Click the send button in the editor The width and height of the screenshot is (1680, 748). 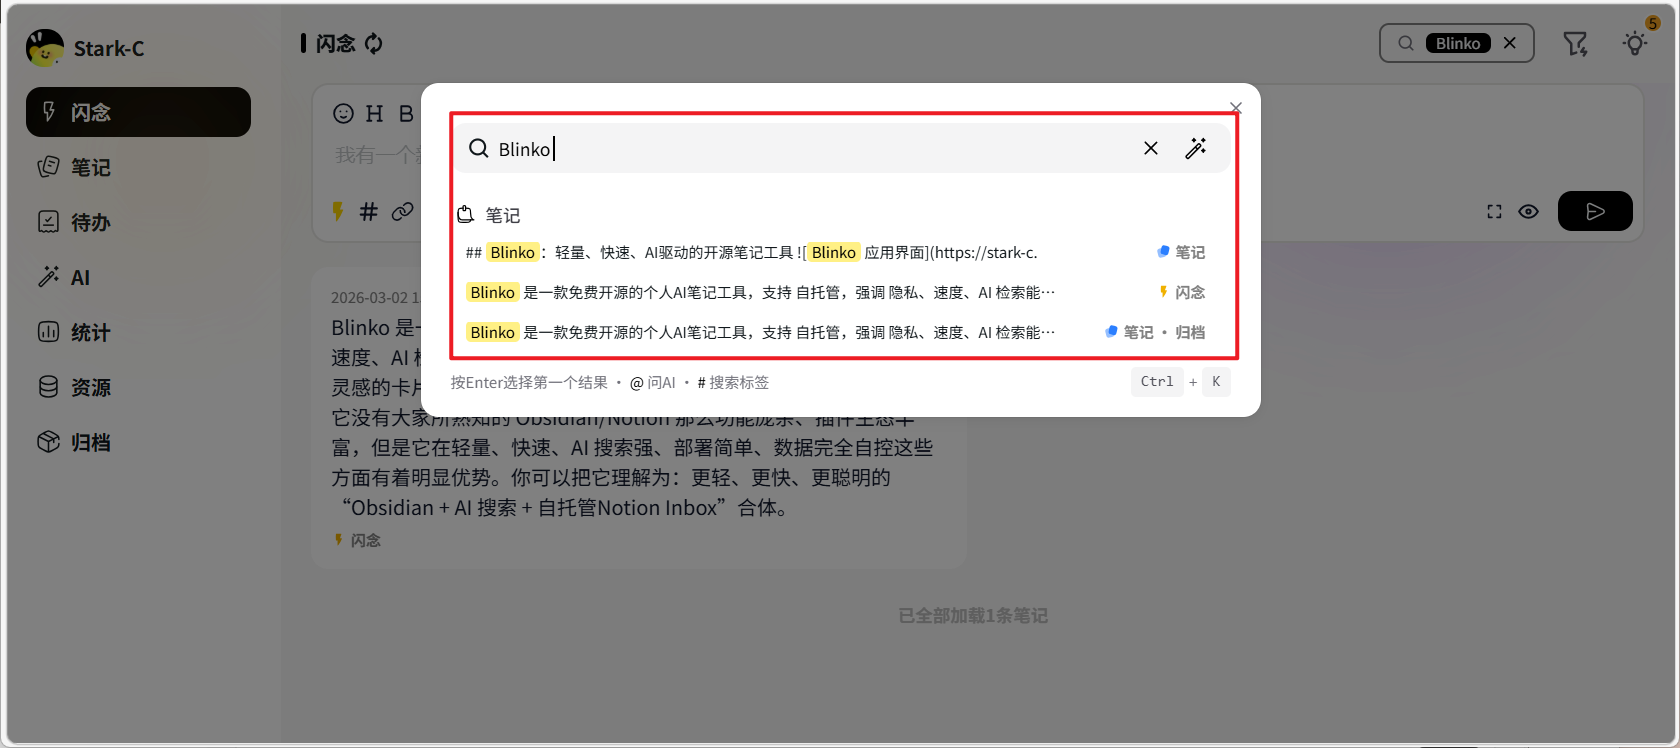point(1595,211)
